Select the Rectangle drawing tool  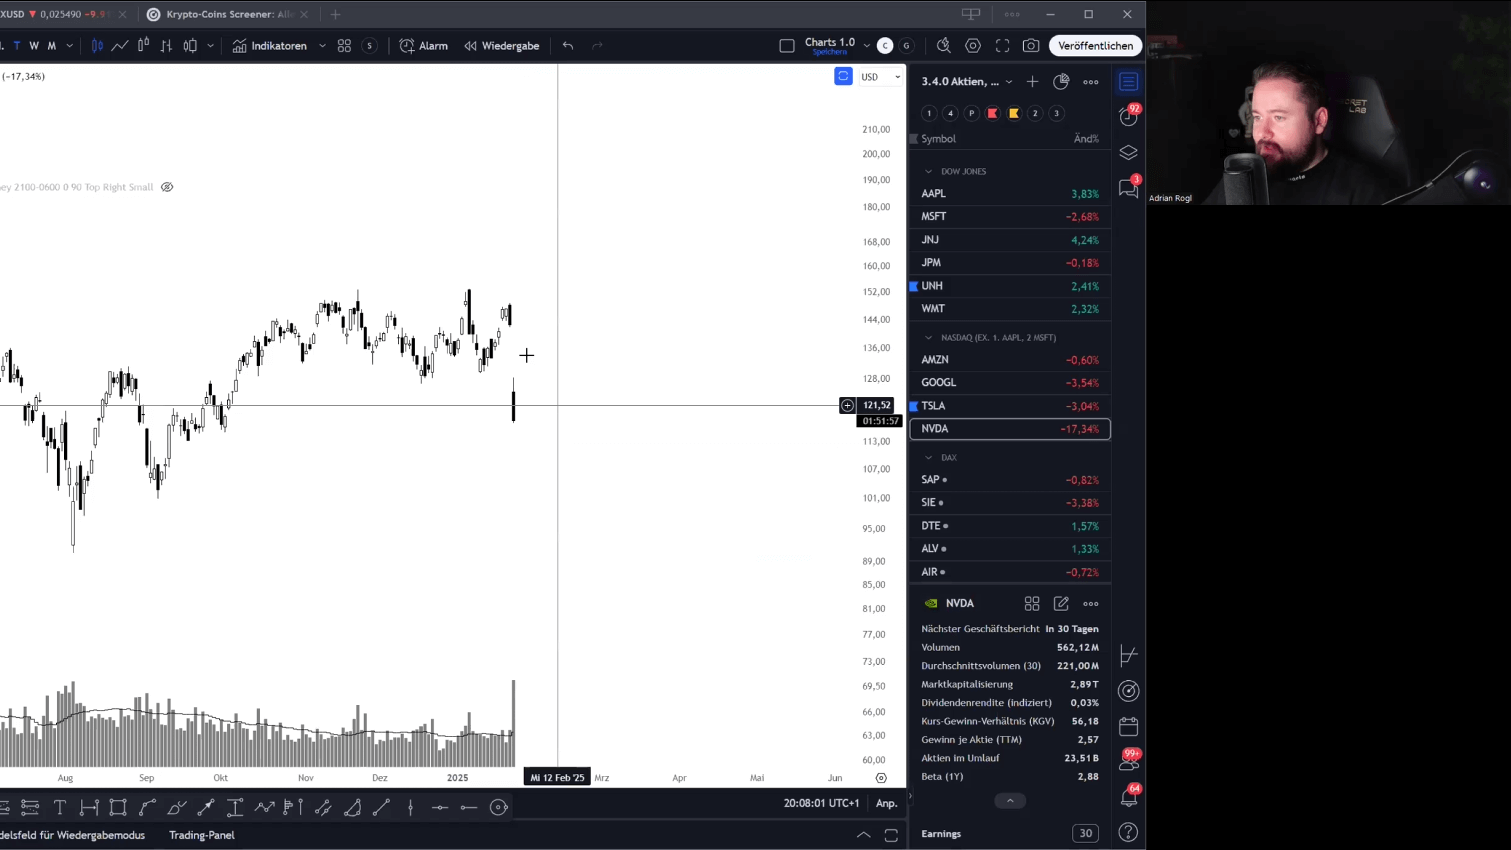[118, 807]
